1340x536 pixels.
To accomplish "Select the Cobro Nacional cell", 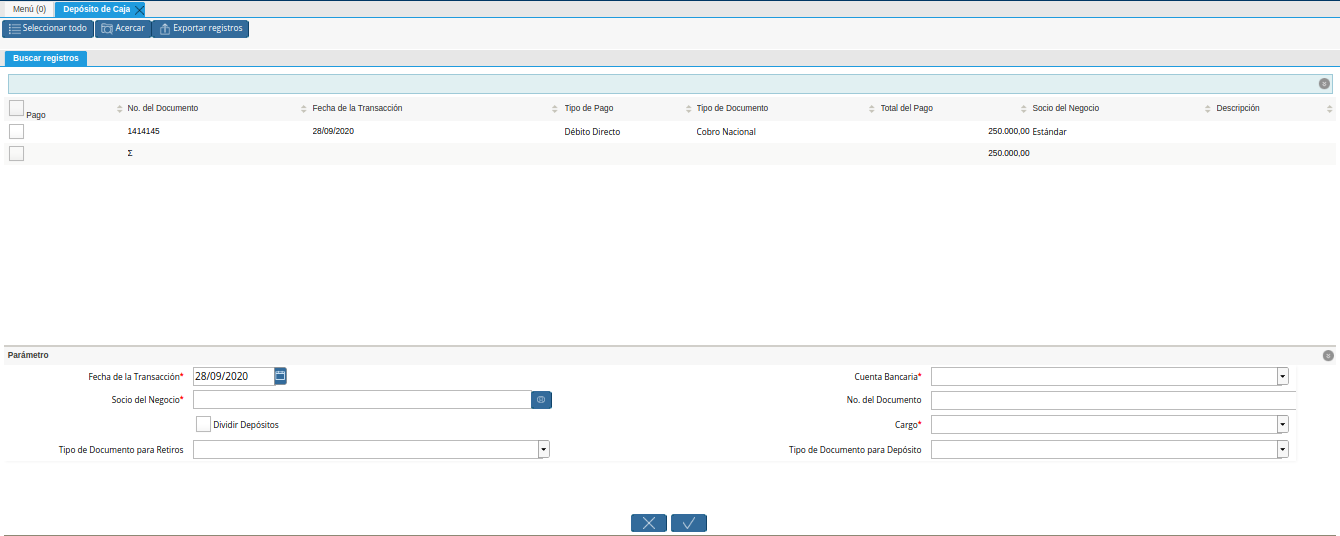I will coord(726,132).
